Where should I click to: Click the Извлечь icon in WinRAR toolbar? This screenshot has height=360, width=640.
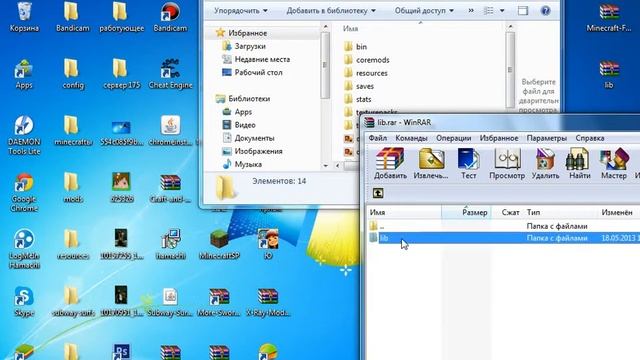pos(431,164)
